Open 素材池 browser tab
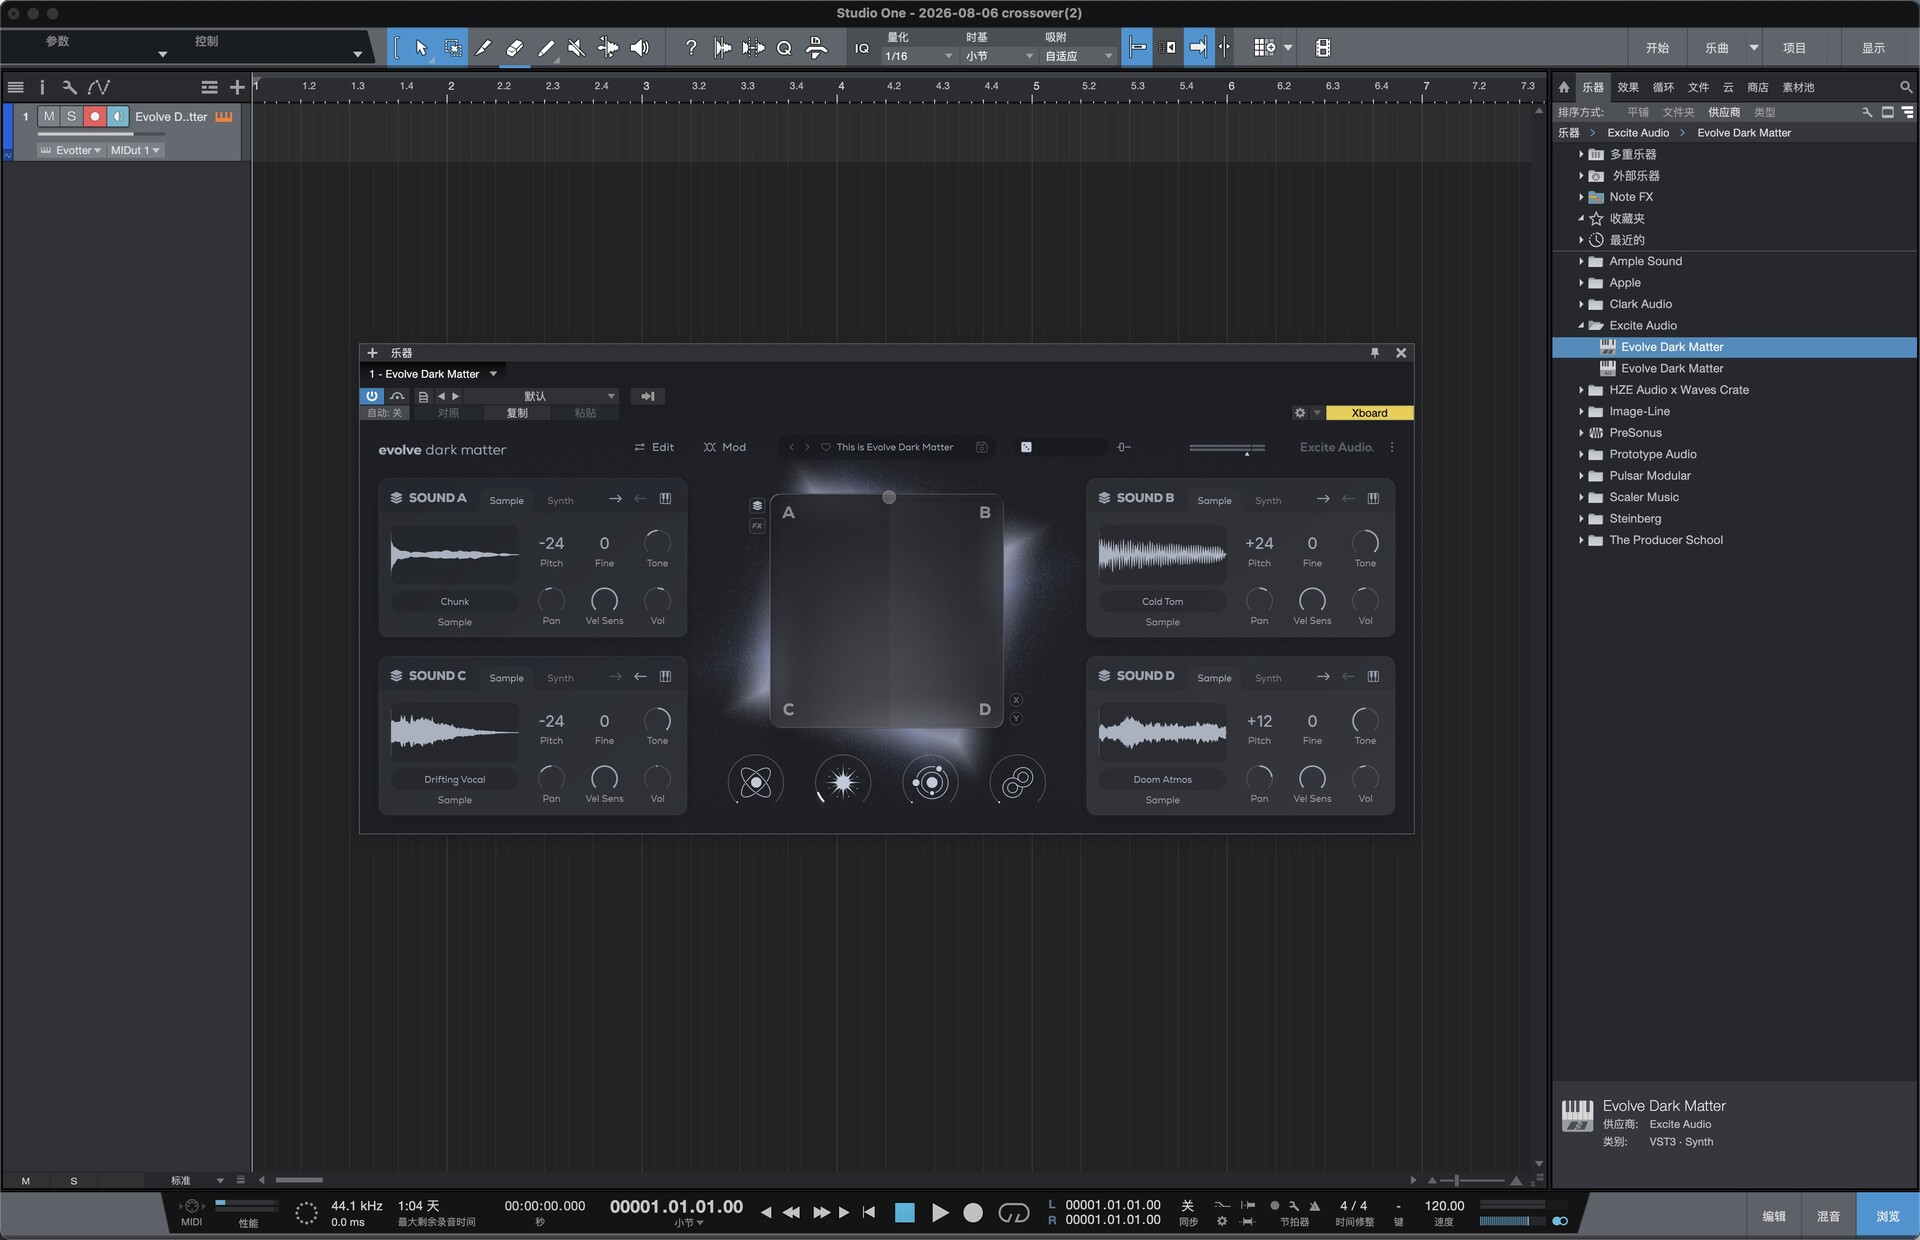The image size is (1920, 1240). click(x=1798, y=87)
